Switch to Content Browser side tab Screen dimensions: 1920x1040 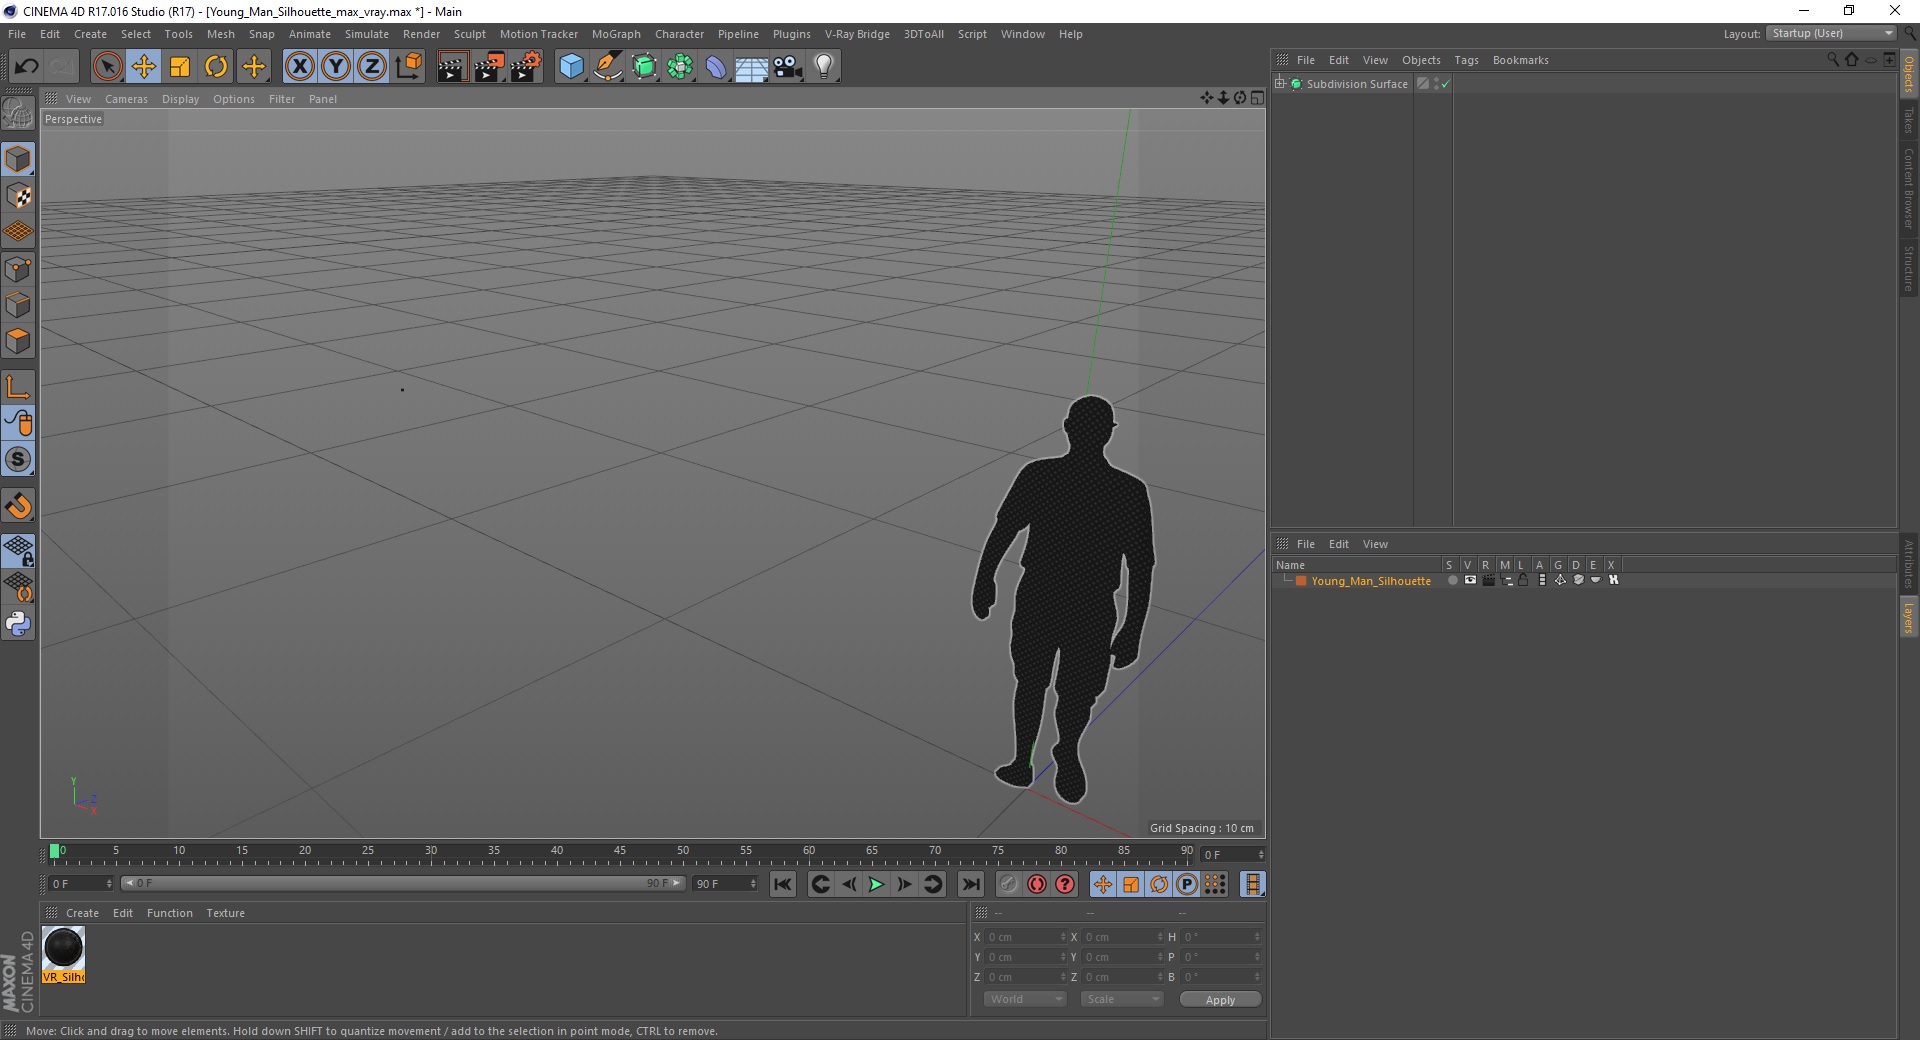(x=1908, y=188)
